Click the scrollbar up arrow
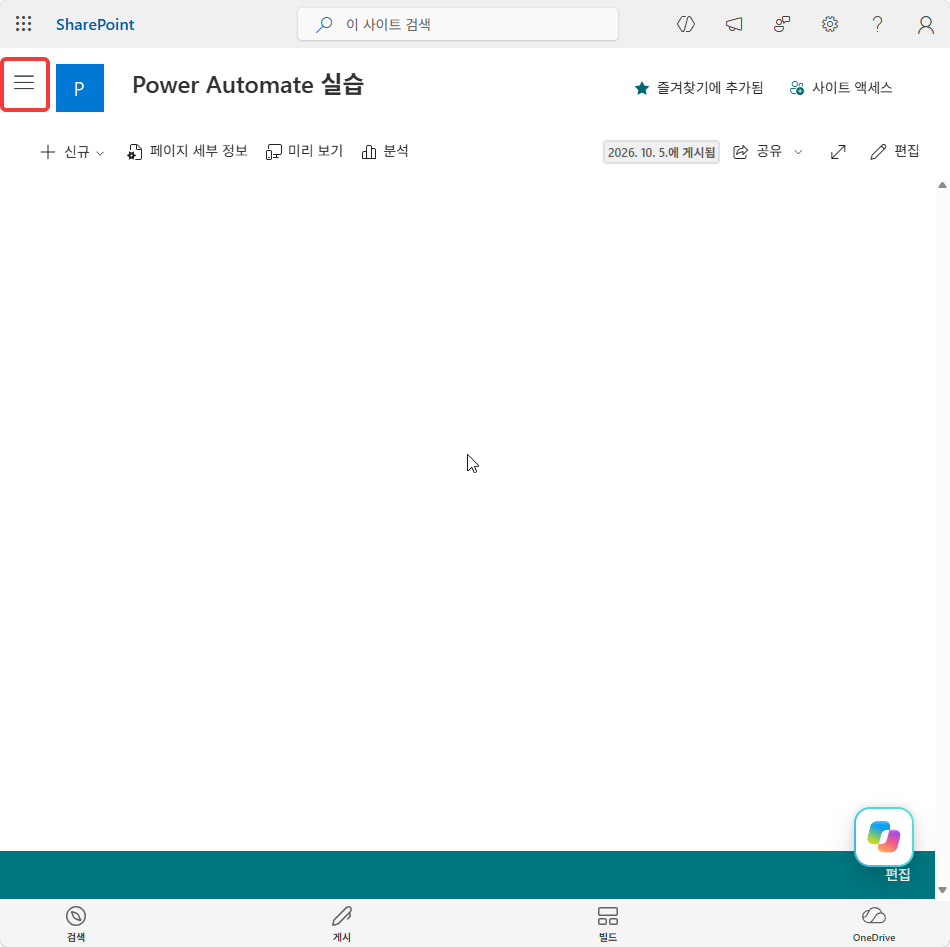Image resolution: width=950 pixels, height=947 pixels. point(942,185)
